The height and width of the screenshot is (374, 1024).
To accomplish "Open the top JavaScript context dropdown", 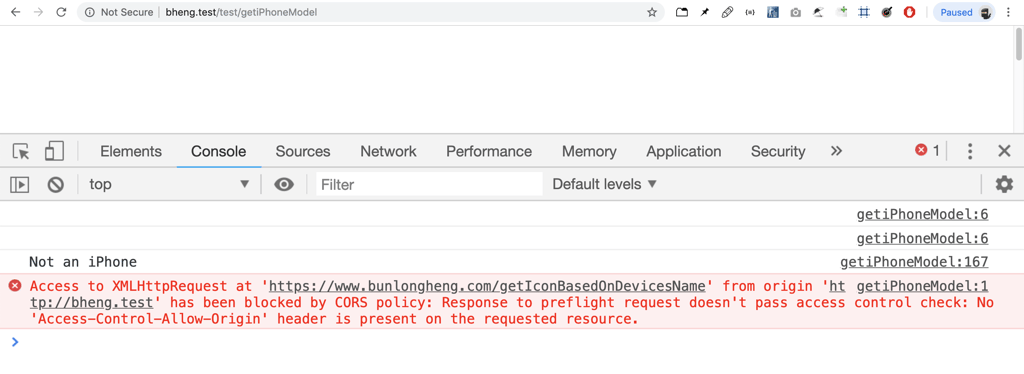I will 169,185.
